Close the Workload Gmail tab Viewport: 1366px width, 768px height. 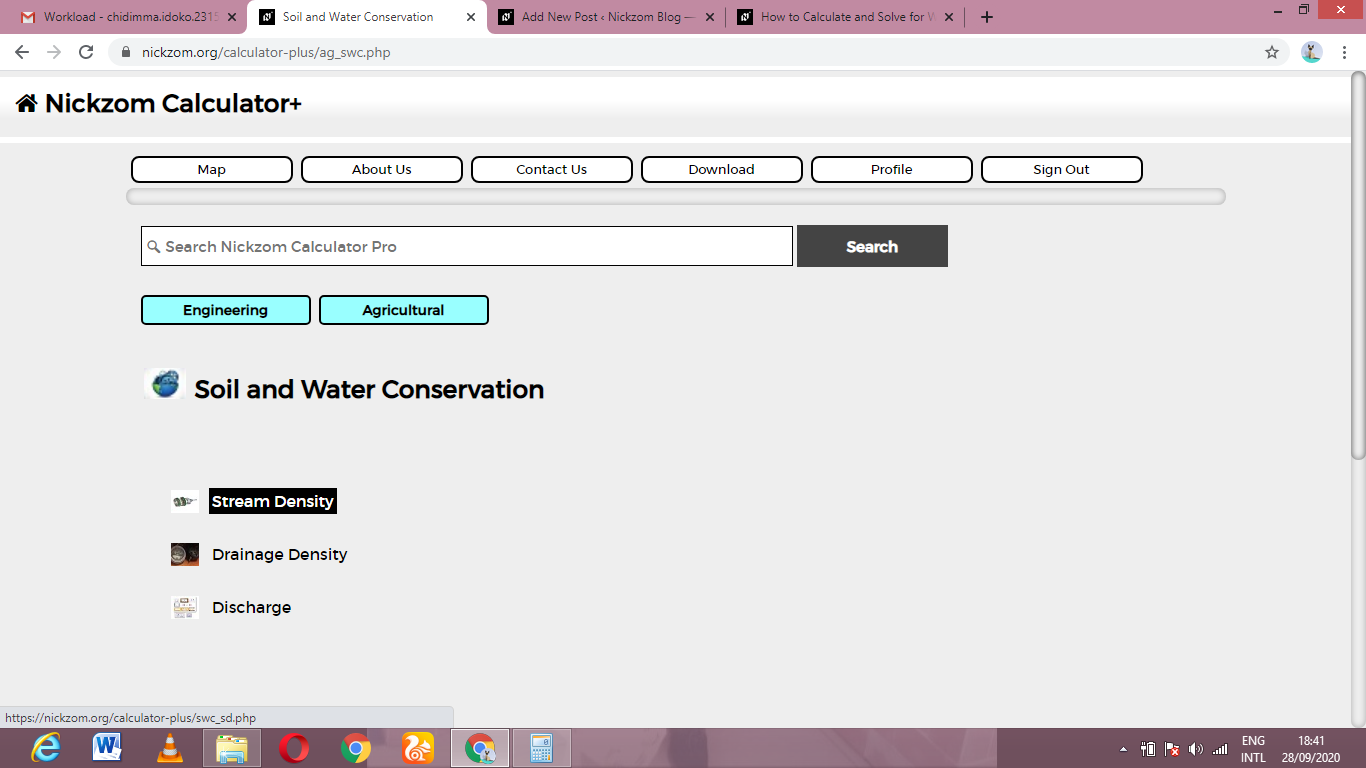[x=232, y=17]
